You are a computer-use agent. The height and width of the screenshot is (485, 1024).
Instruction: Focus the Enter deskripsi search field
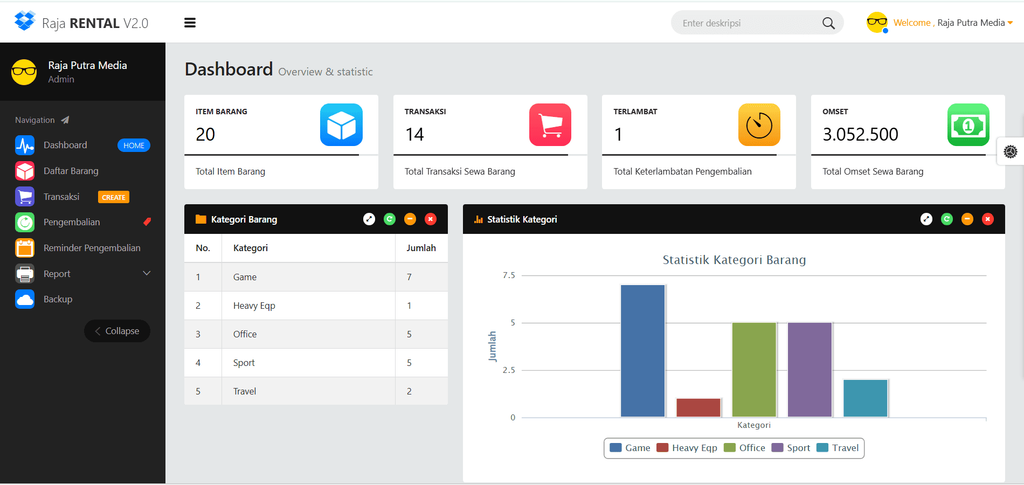pos(749,23)
